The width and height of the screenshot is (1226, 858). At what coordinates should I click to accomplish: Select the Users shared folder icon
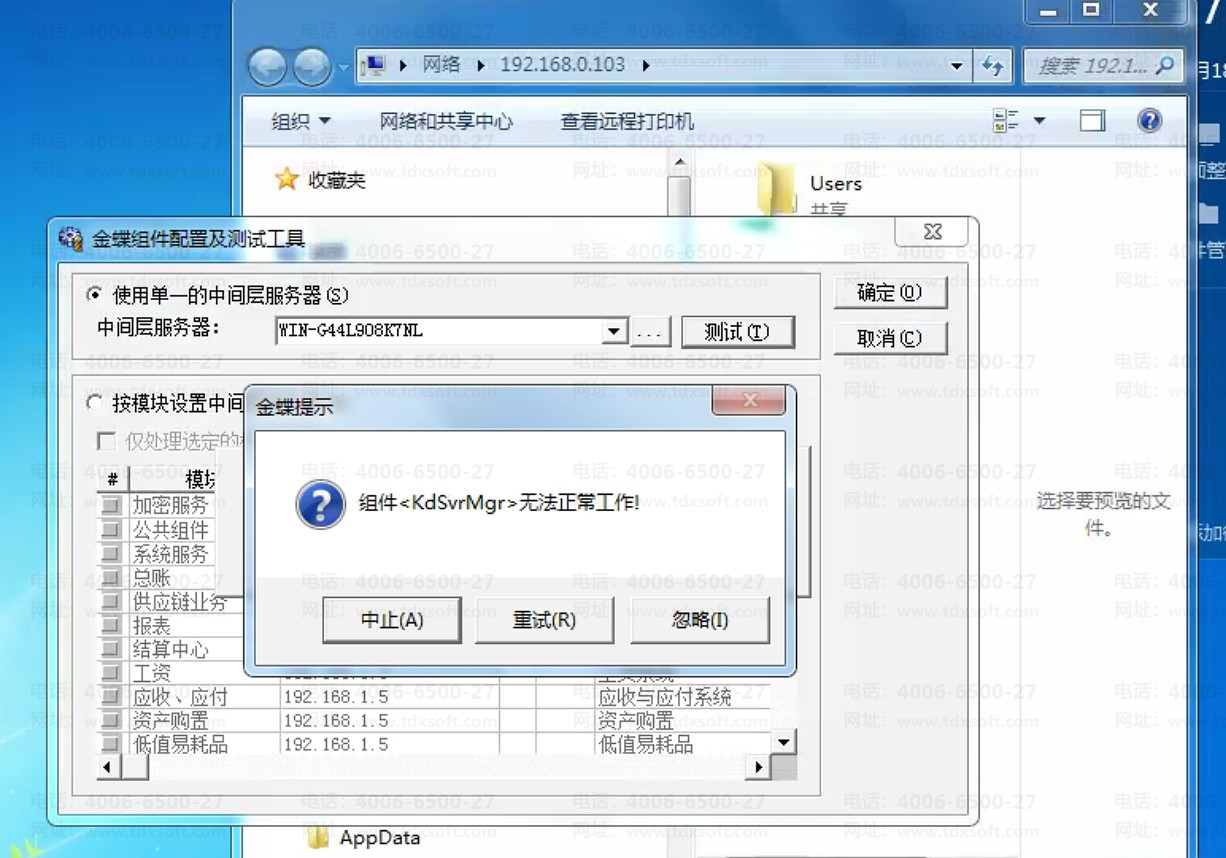pos(777,191)
